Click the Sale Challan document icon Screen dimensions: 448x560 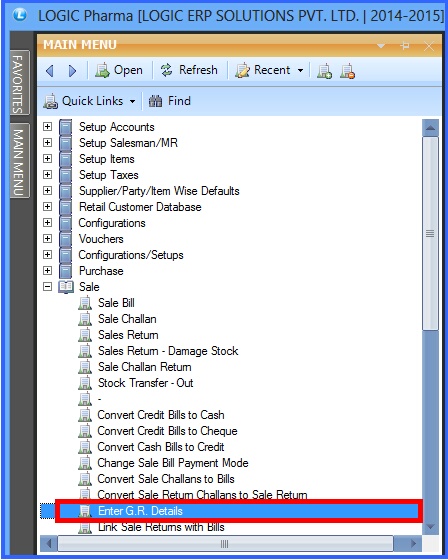(x=85, y=319)
